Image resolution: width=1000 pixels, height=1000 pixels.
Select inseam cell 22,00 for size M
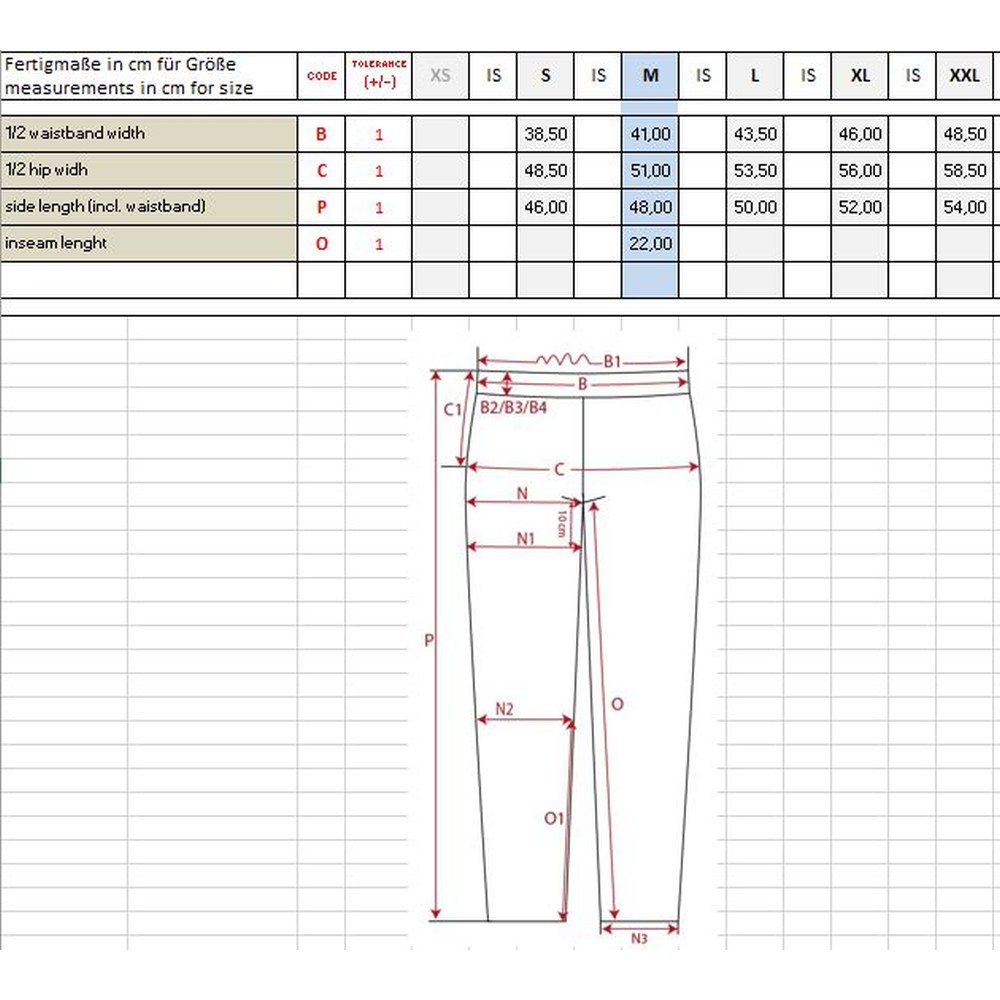pos(650,243)
